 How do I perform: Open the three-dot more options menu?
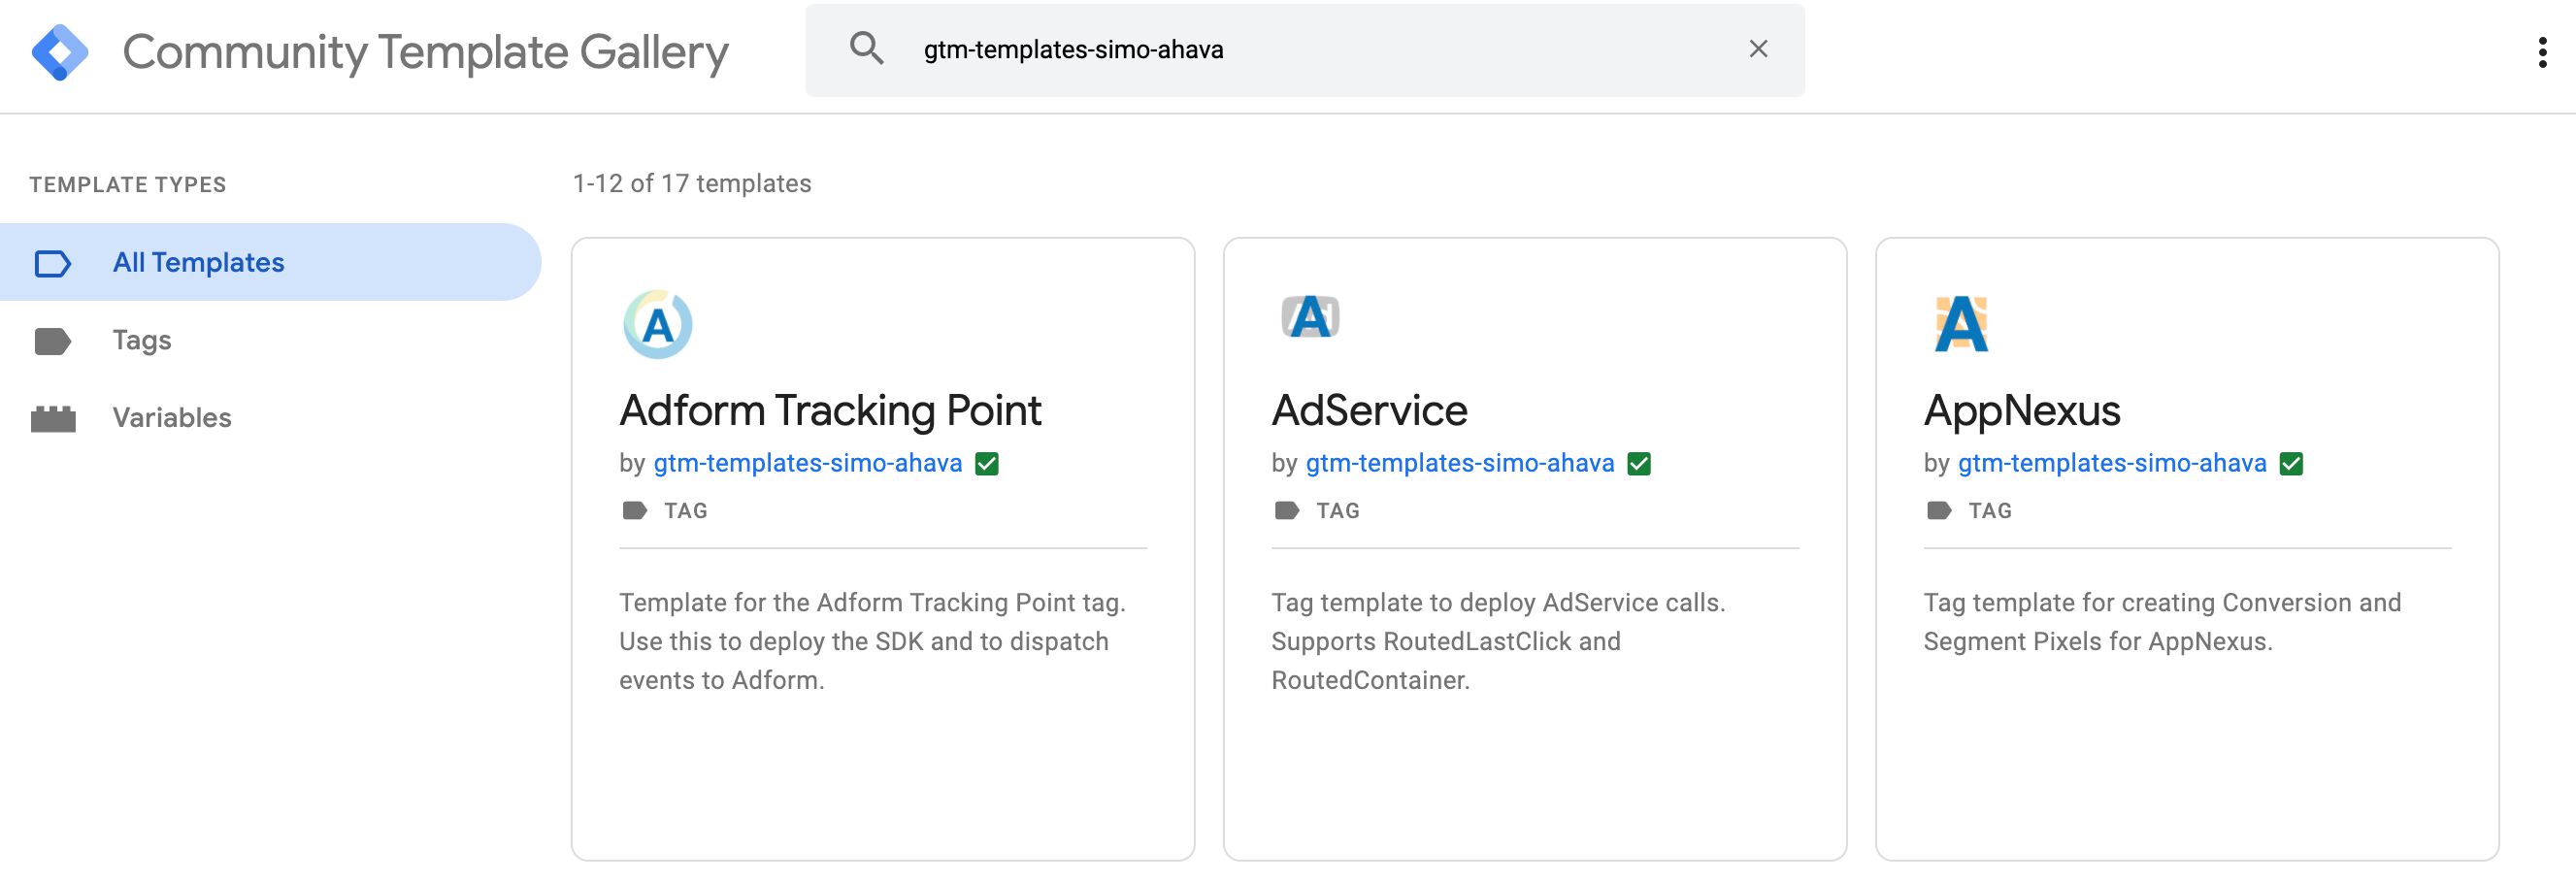pos(2542,52)
